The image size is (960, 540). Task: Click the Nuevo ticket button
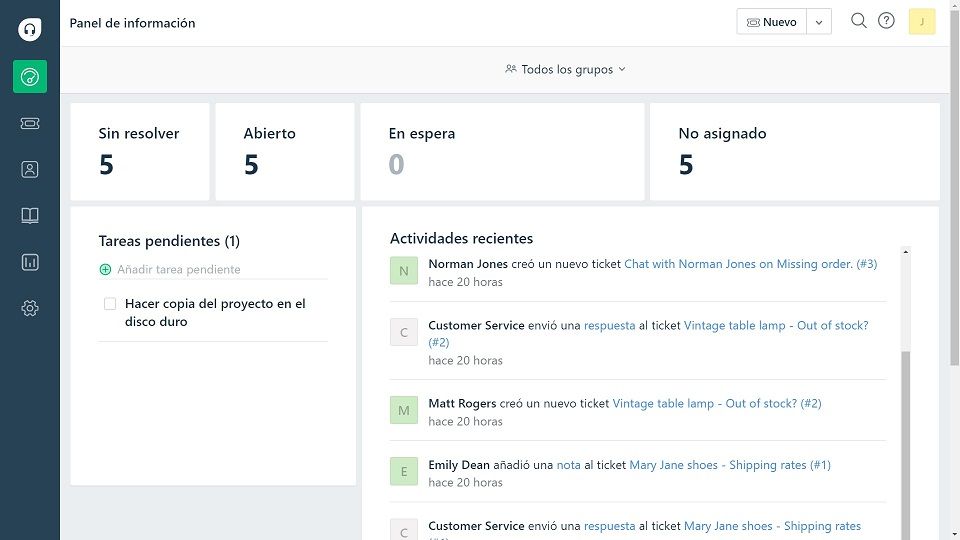771,22
